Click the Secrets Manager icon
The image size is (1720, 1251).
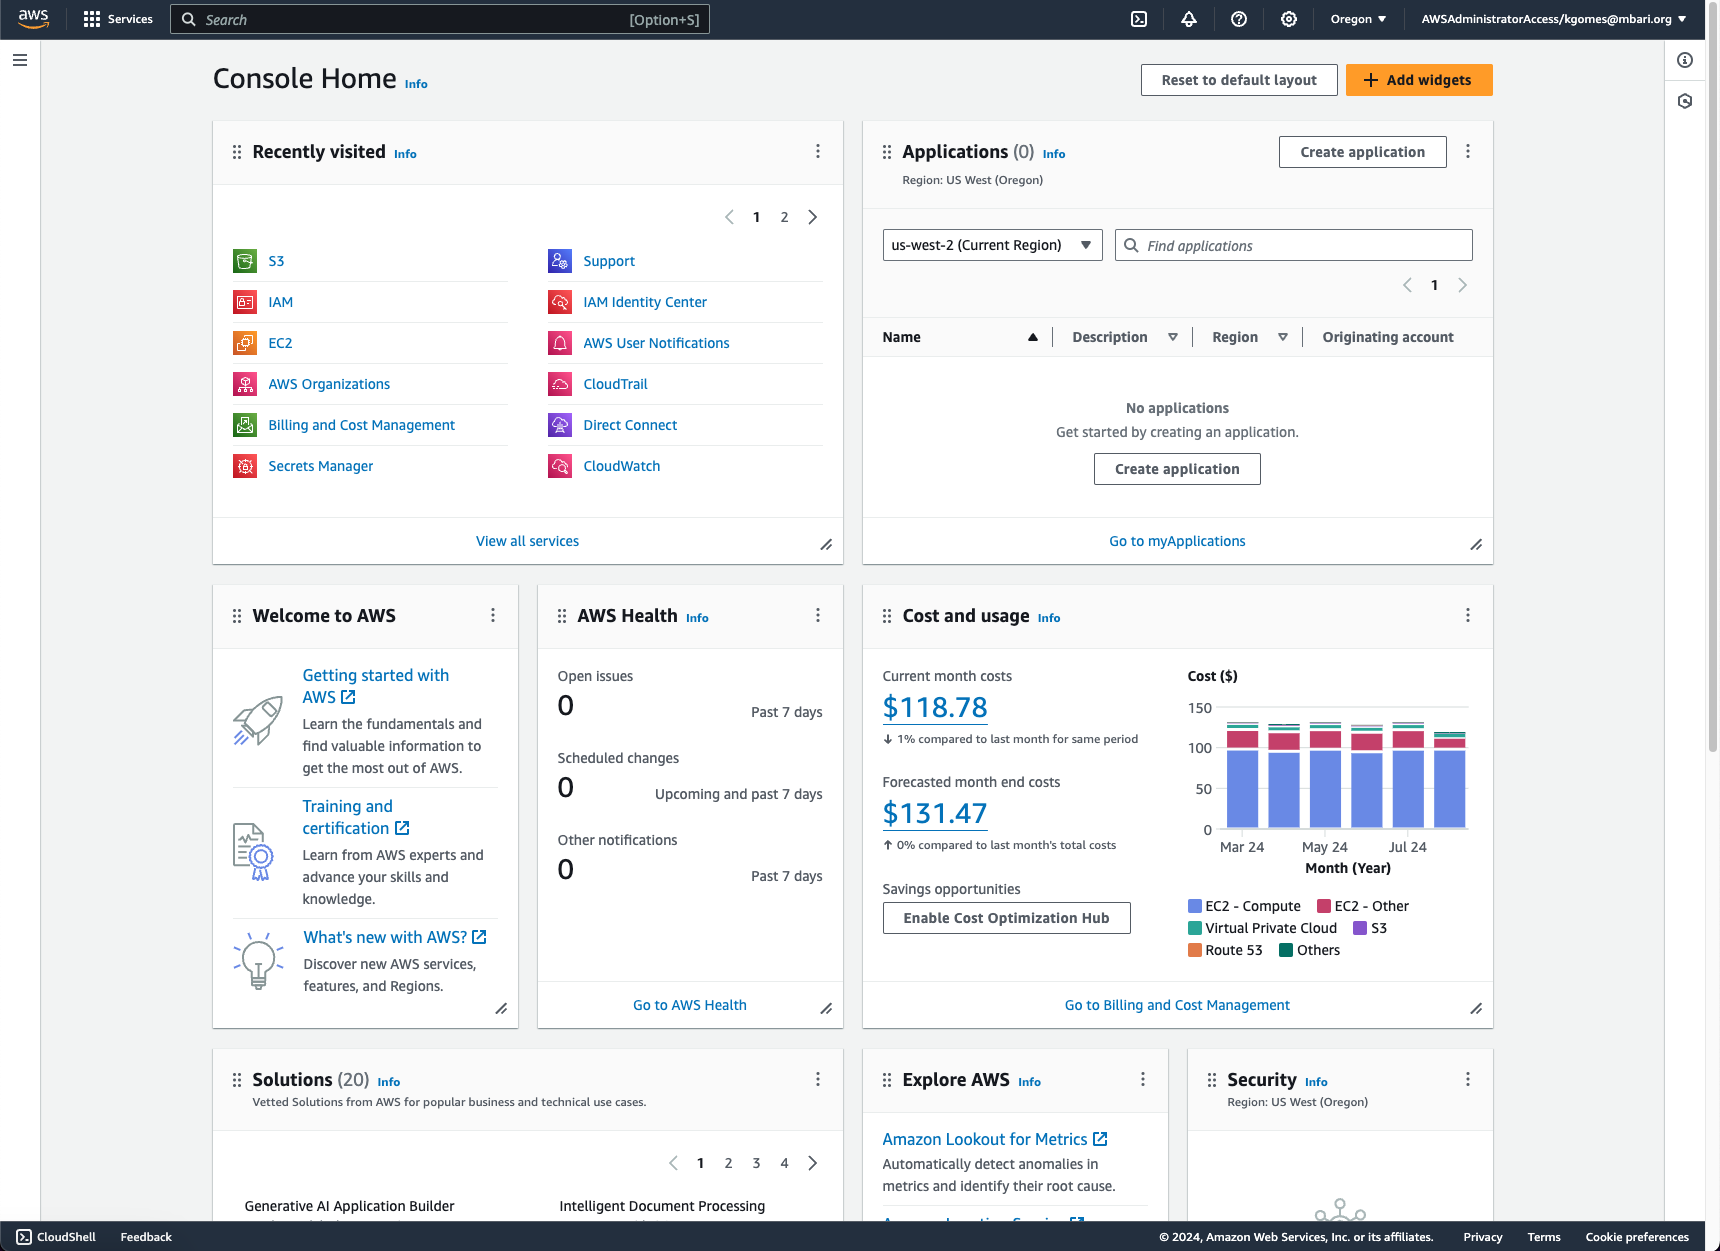[x=245, y=466]
